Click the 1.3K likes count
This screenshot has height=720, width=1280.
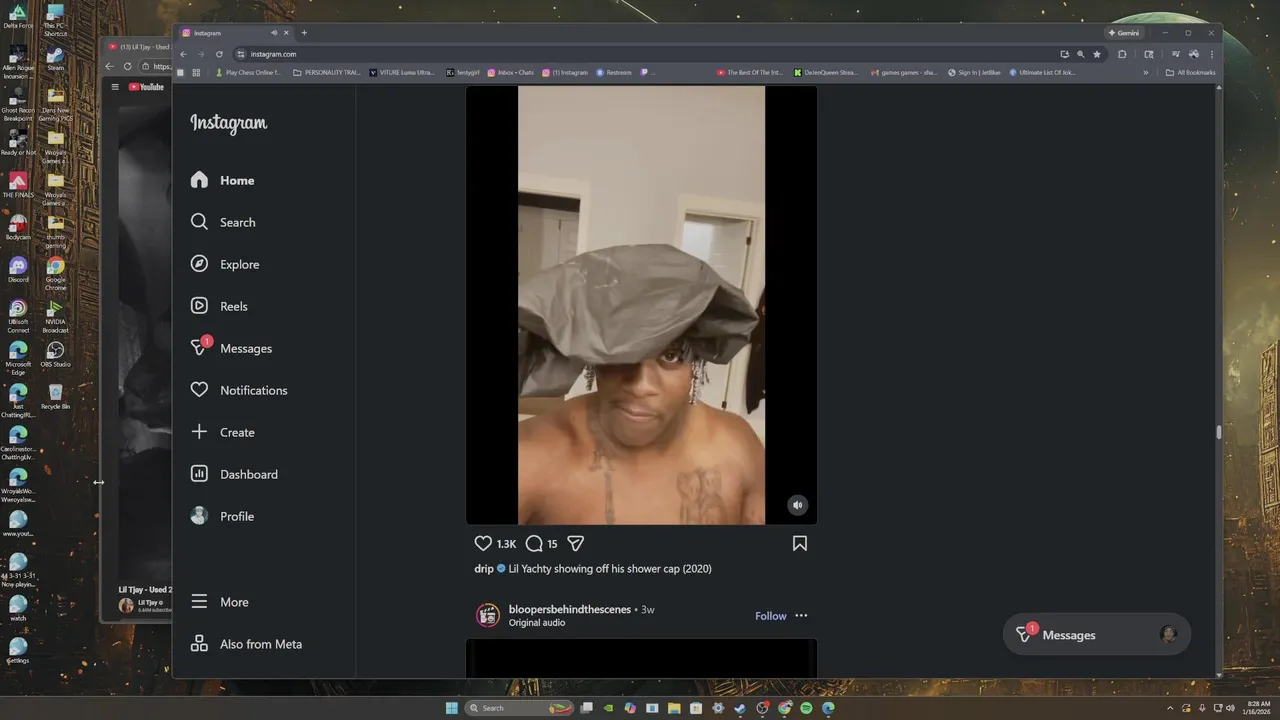[506, 544]
